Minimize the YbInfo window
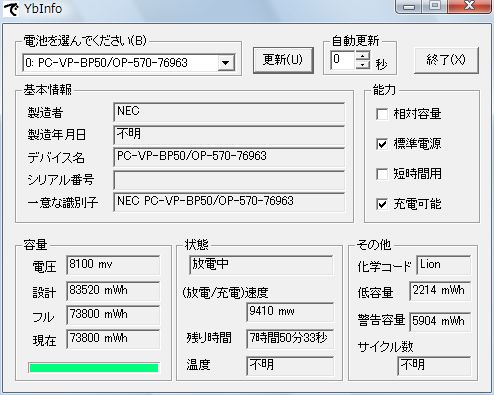494x395 pixels. 409,6
